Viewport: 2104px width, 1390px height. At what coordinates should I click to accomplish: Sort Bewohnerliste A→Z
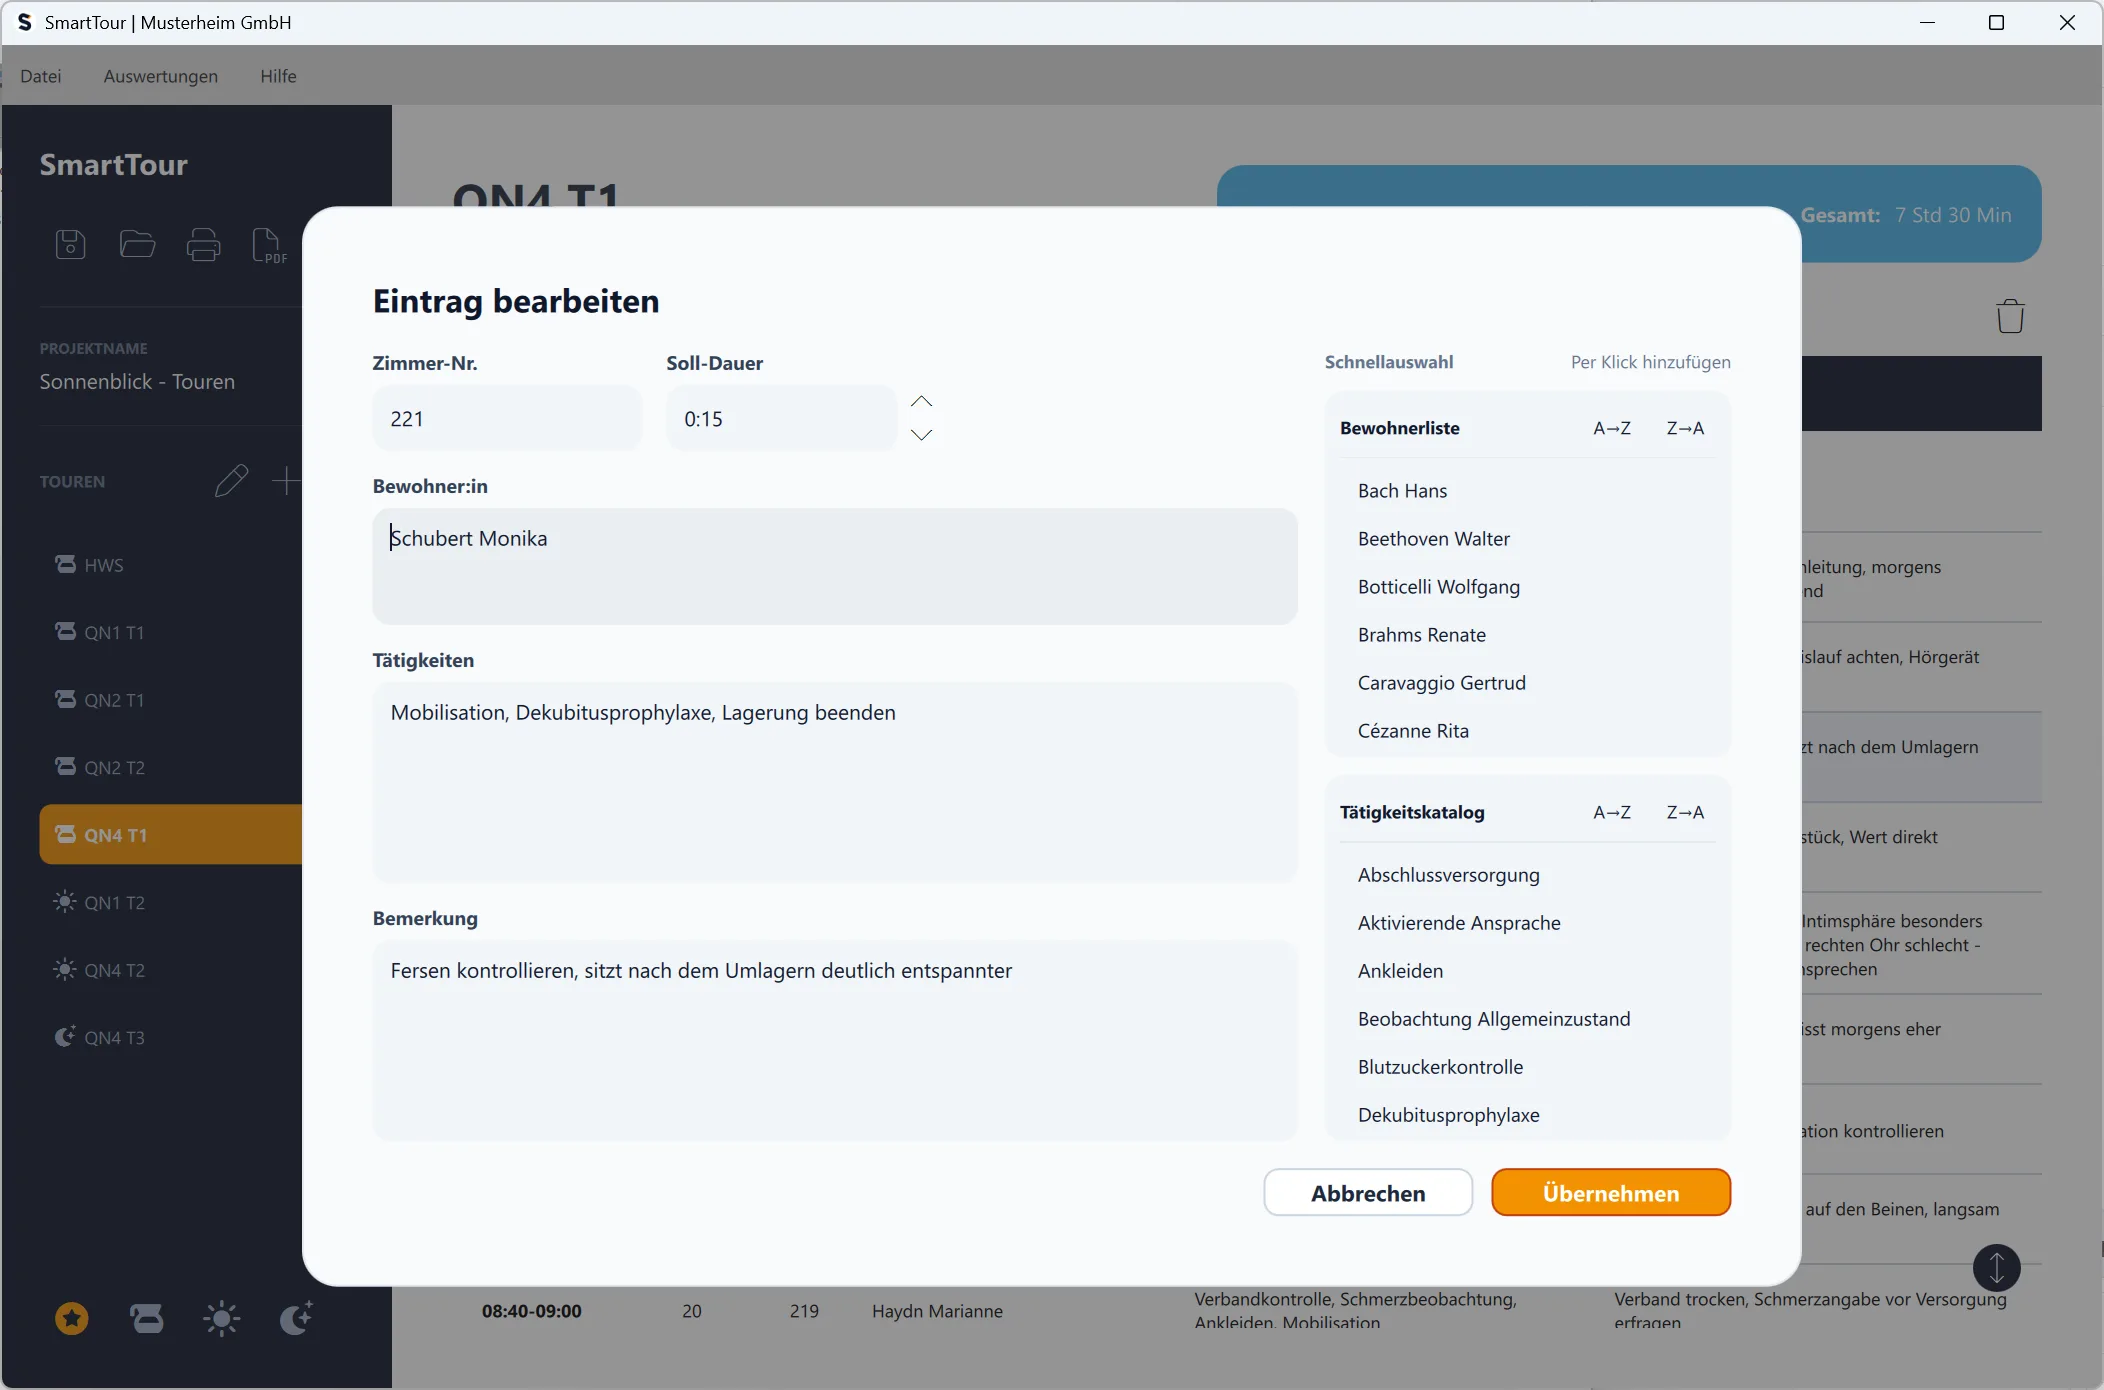(x=1611, y=428)
